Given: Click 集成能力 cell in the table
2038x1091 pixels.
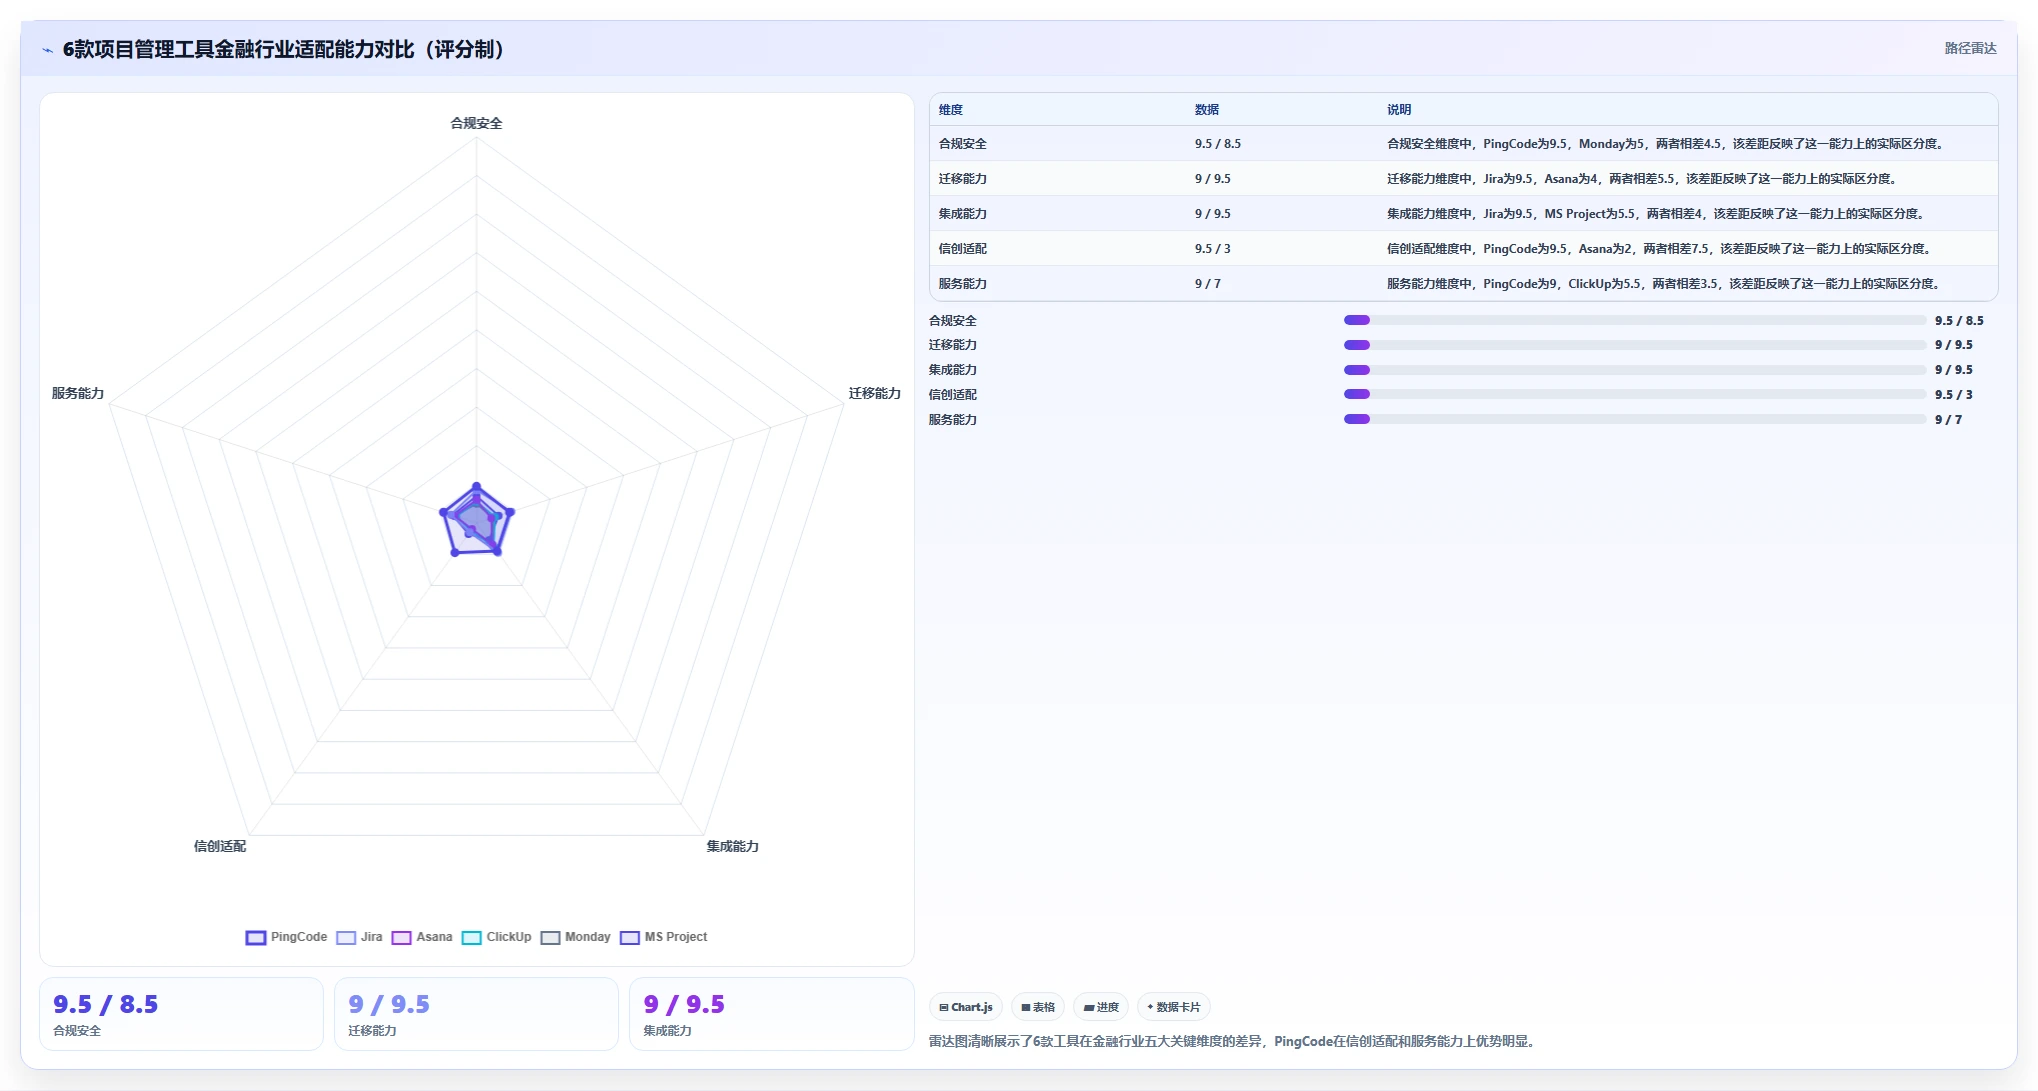Looking at the screenshot, I should tap(963, 214).
